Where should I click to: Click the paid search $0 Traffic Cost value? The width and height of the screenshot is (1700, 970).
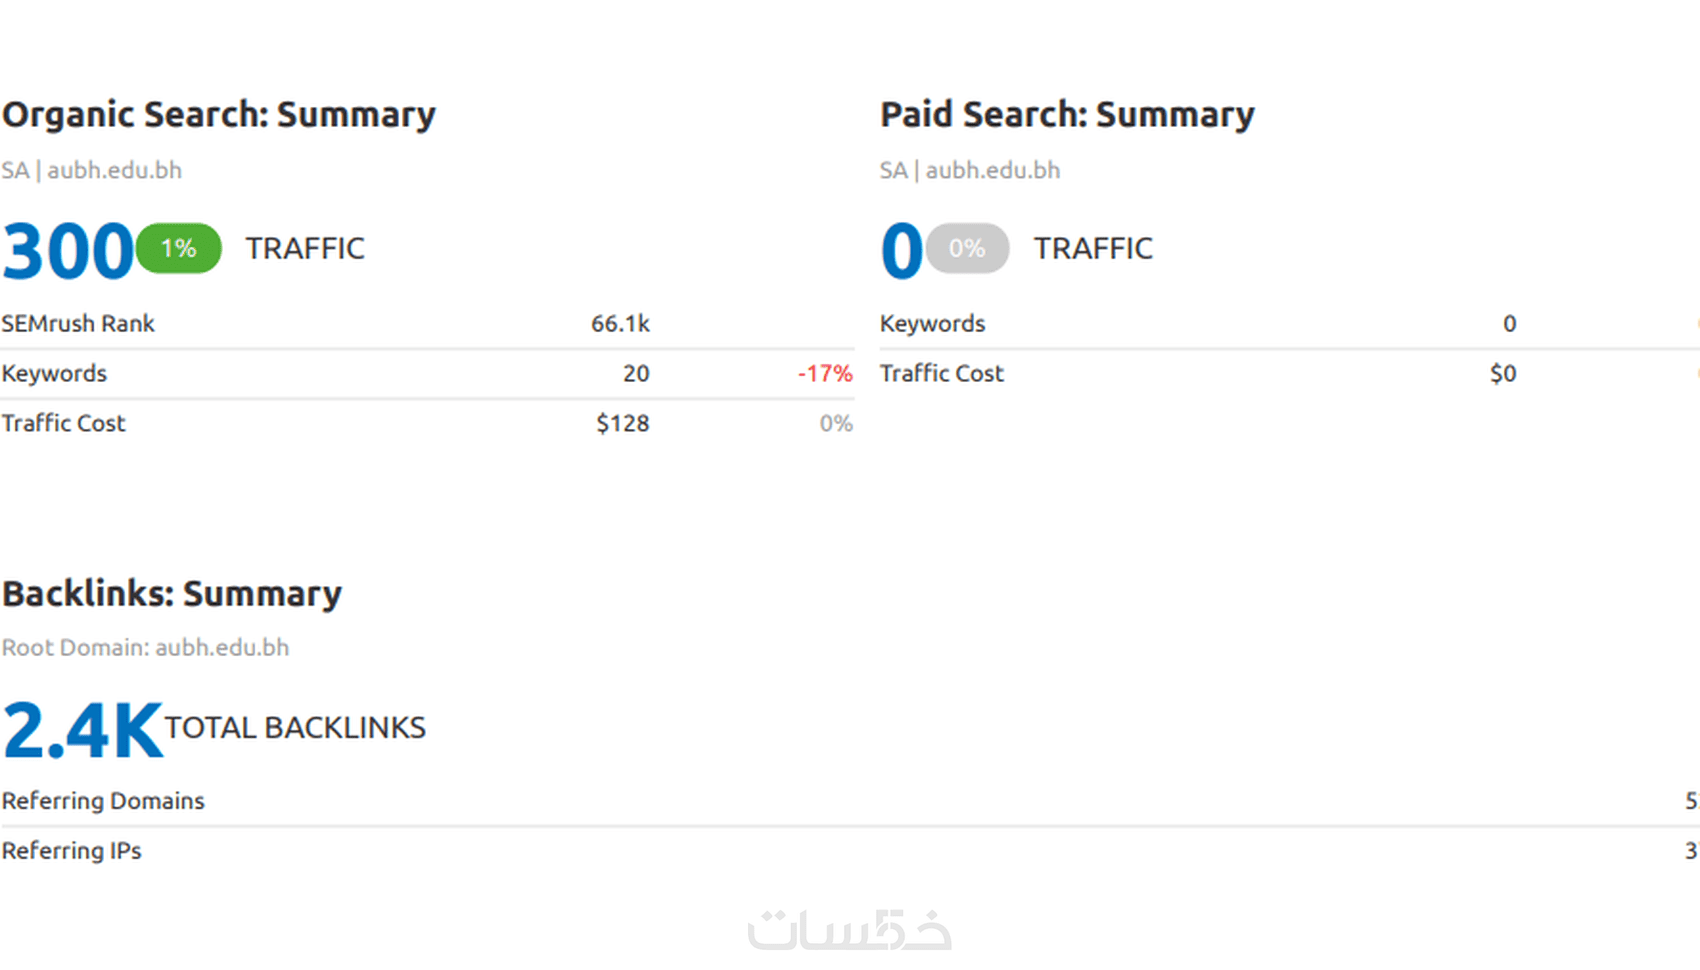(x=1503, y=374)
